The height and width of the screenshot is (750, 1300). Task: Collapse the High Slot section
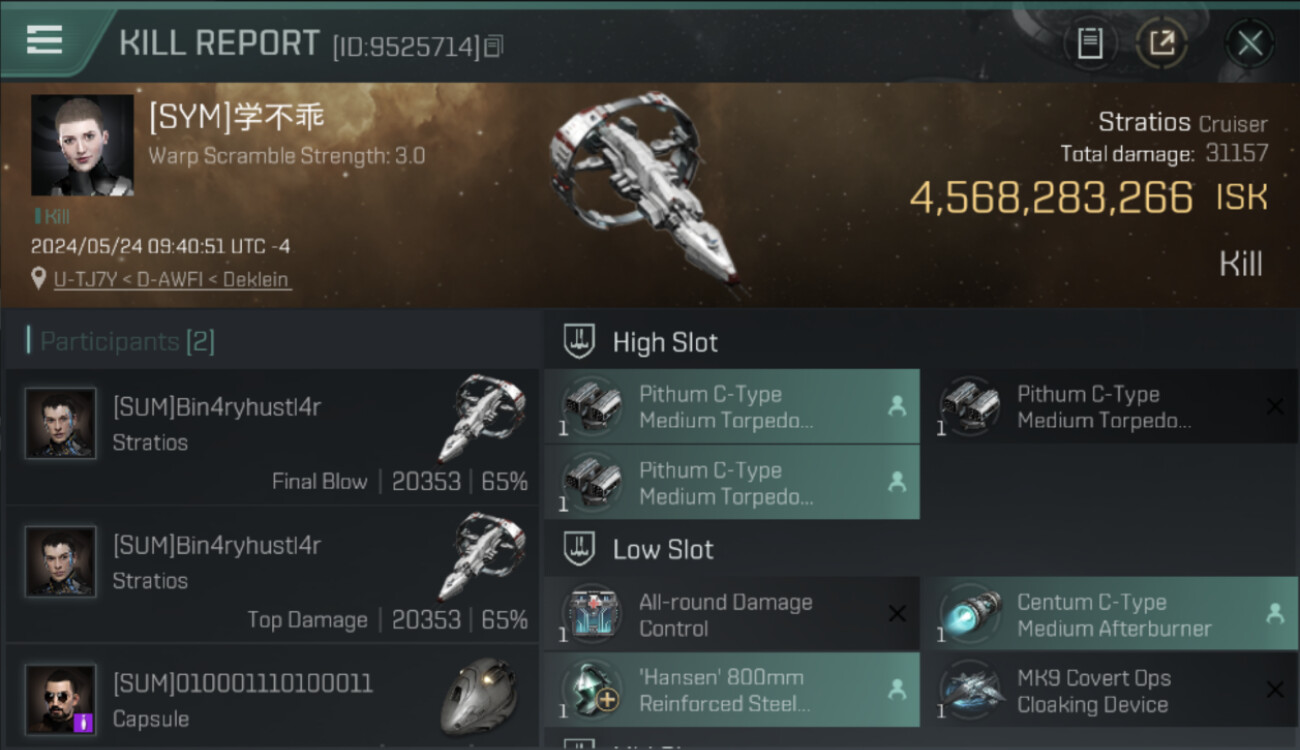[x=578, y=342]
